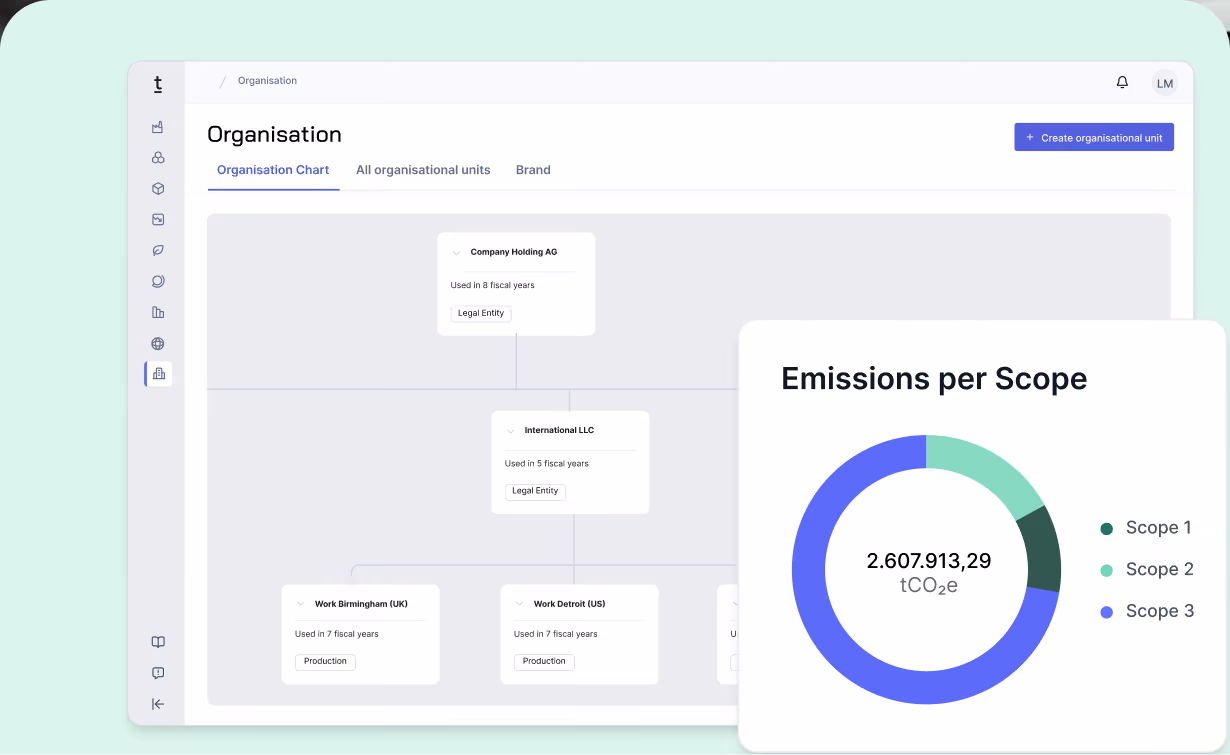Open the globe icon in the sidebar

158,344
